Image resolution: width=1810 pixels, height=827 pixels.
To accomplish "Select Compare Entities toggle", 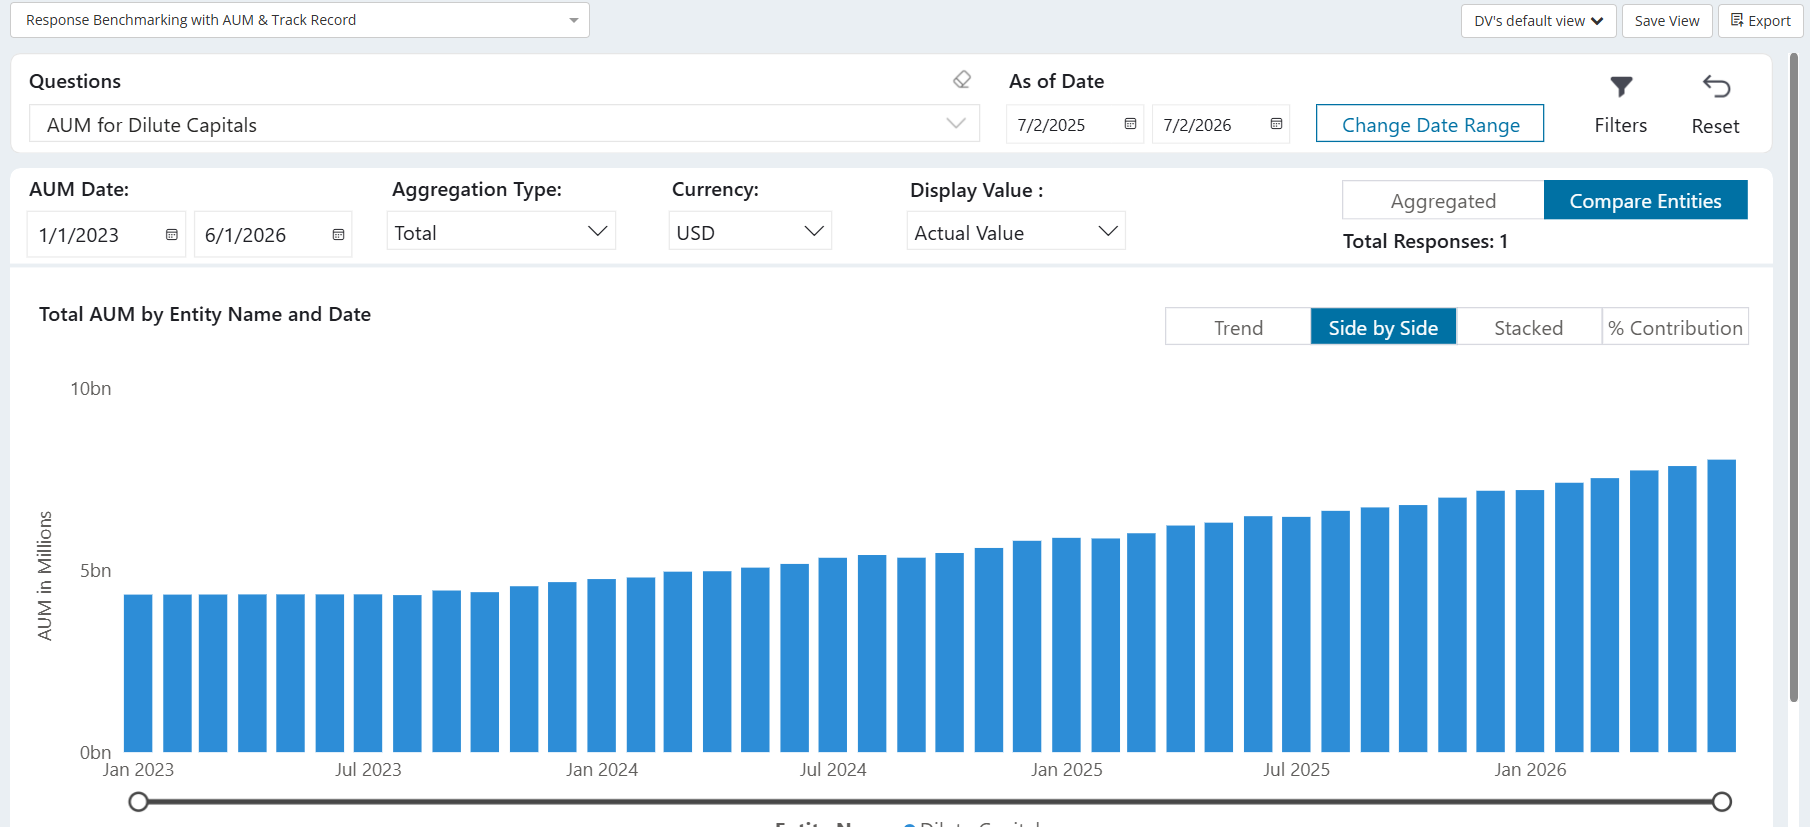I will tap(1646, 200).
